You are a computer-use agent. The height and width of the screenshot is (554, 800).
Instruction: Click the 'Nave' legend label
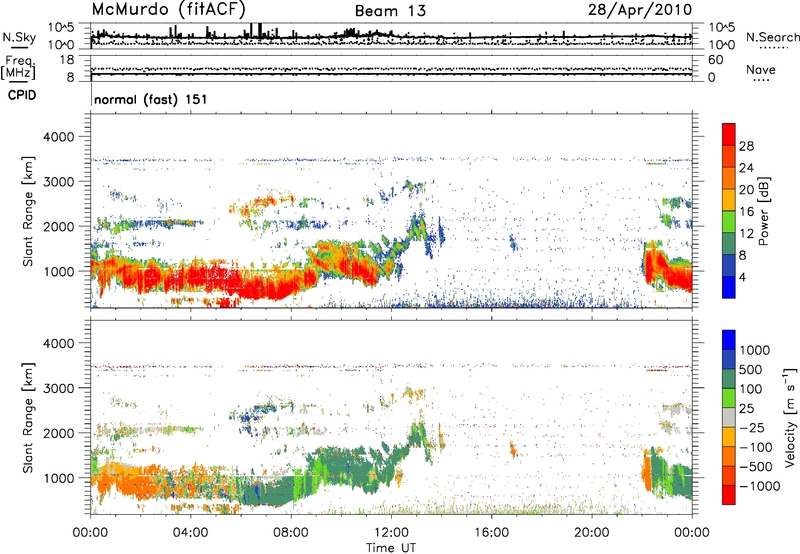point(761,69)
